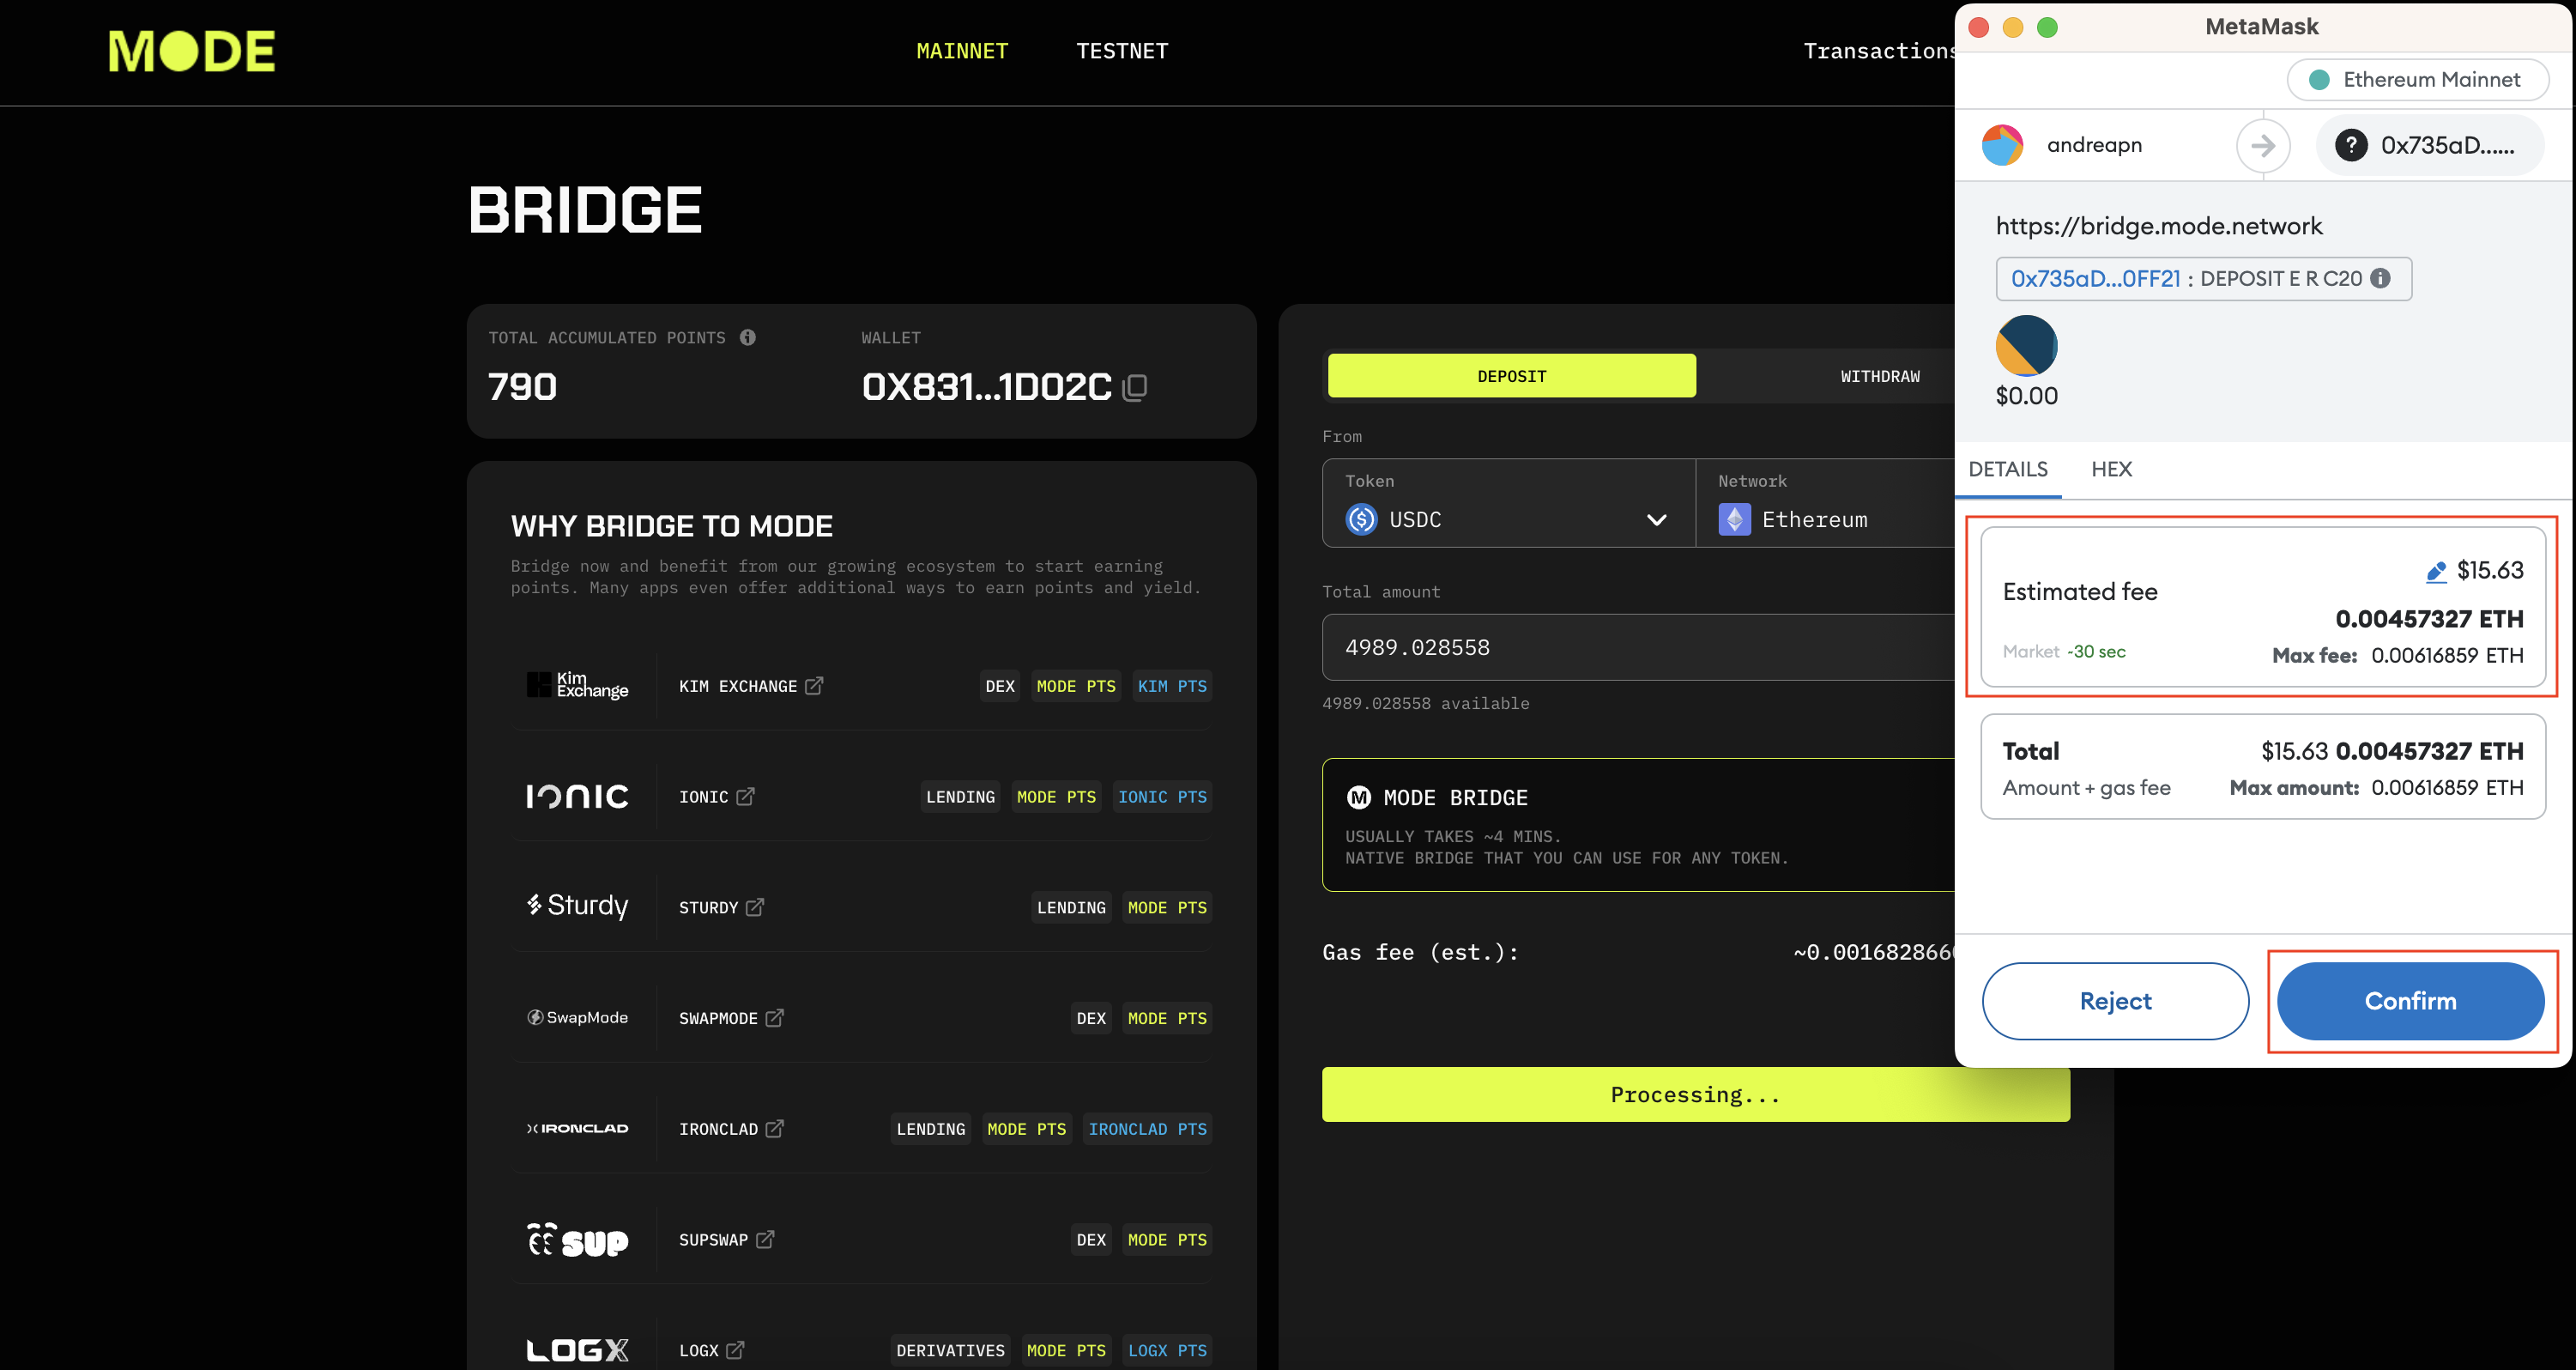Click the DERIVATIVES tag
2576x1370 pixels.
(x=950, y=1350)
